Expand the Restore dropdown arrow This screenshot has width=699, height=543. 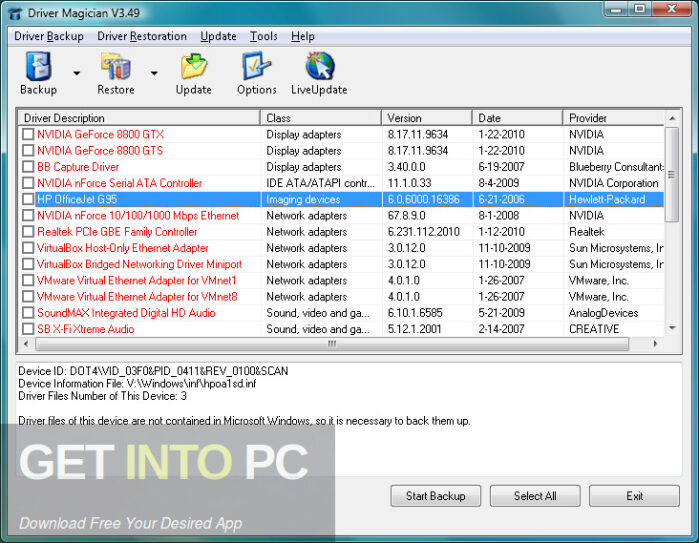click(x=154, y=73)
